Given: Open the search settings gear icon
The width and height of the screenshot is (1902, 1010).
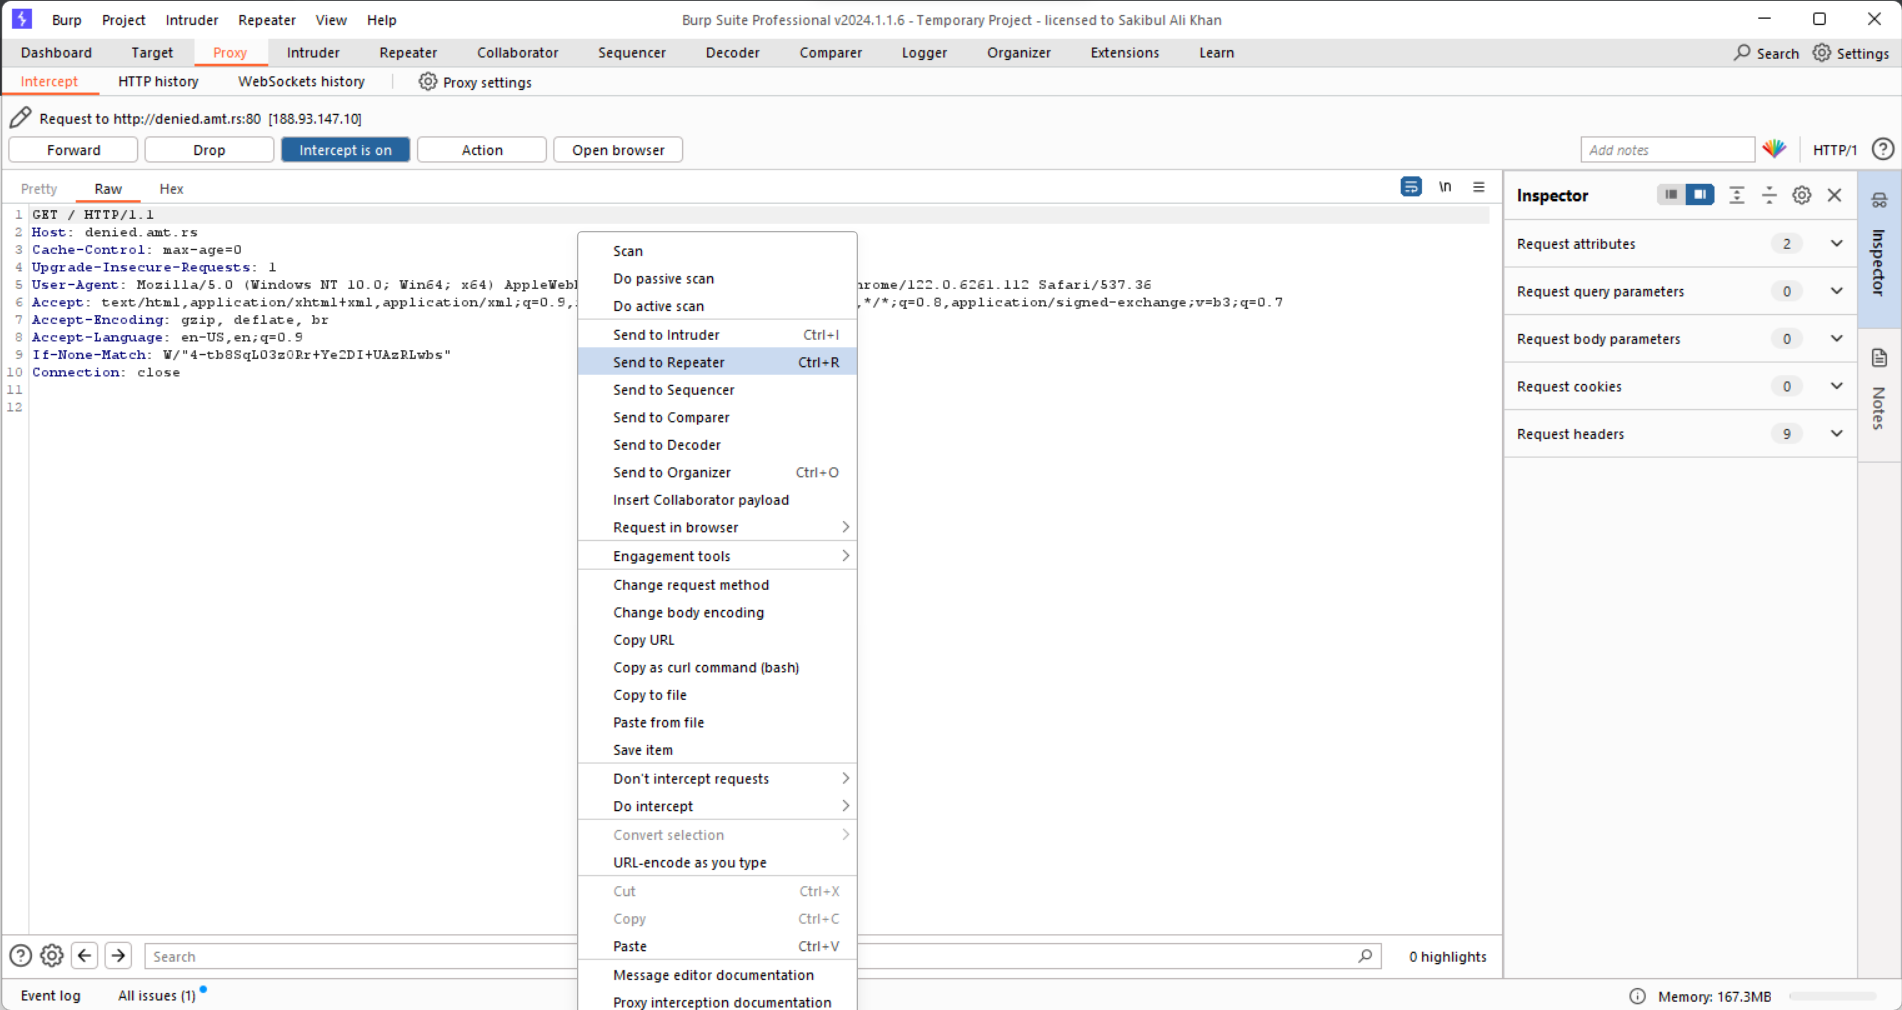Looking at the screenshot, I should pyautogui.click(x=52, y=956).
